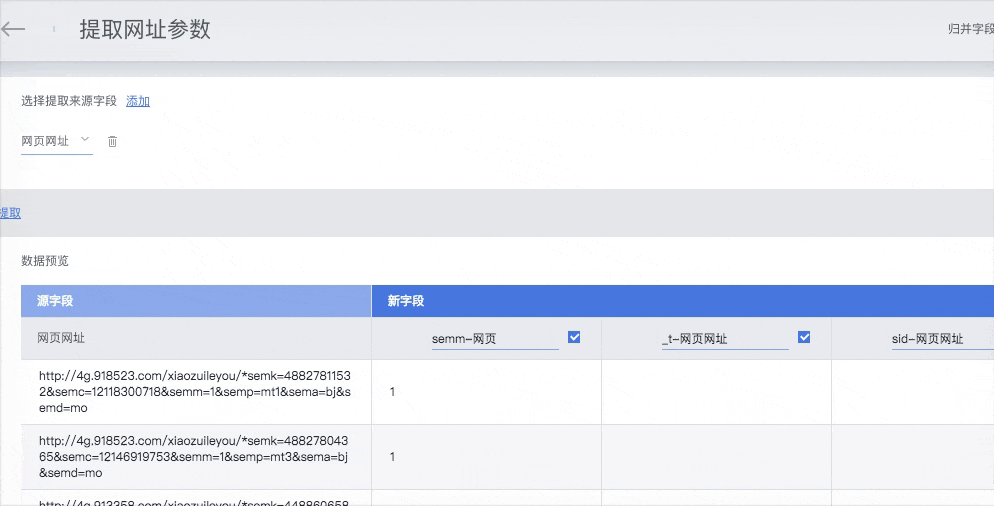
Task: Click the 选择提取来源字段 label
Action: point(69,101)
